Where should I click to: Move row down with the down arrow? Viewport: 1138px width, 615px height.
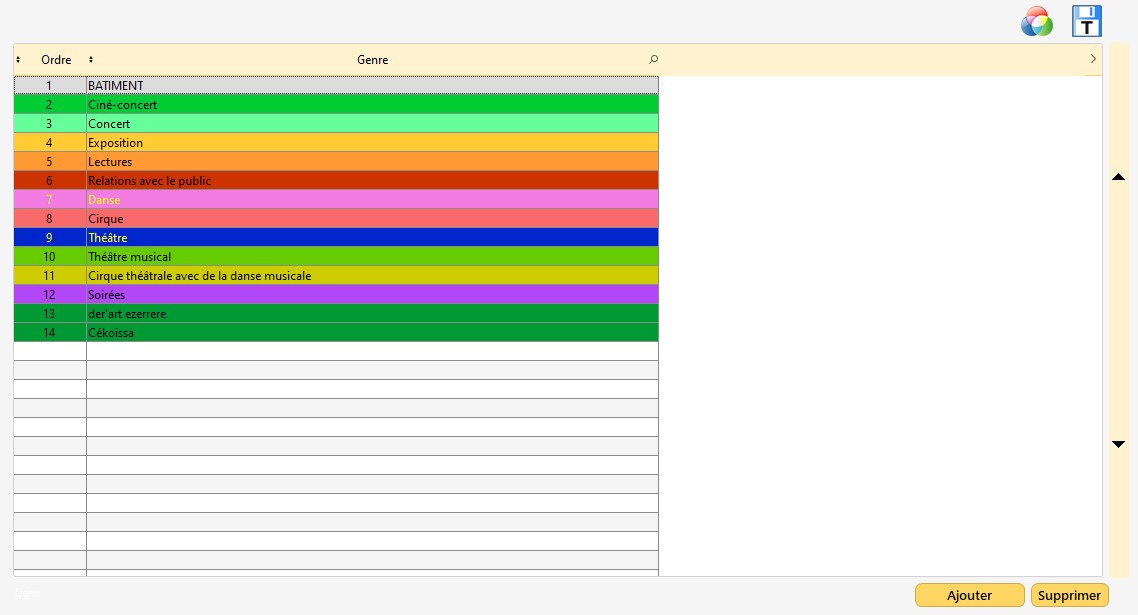pyautogui.click(x=1119, y=444)
